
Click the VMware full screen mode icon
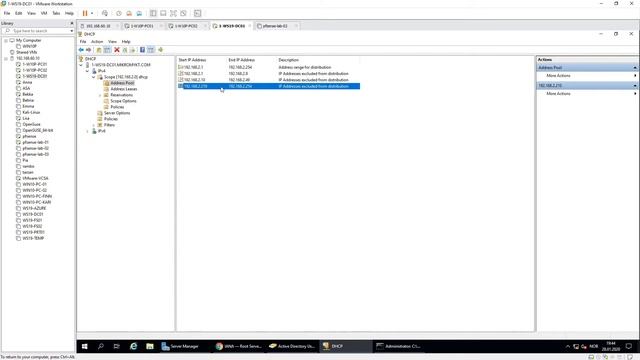pos(173,13)
